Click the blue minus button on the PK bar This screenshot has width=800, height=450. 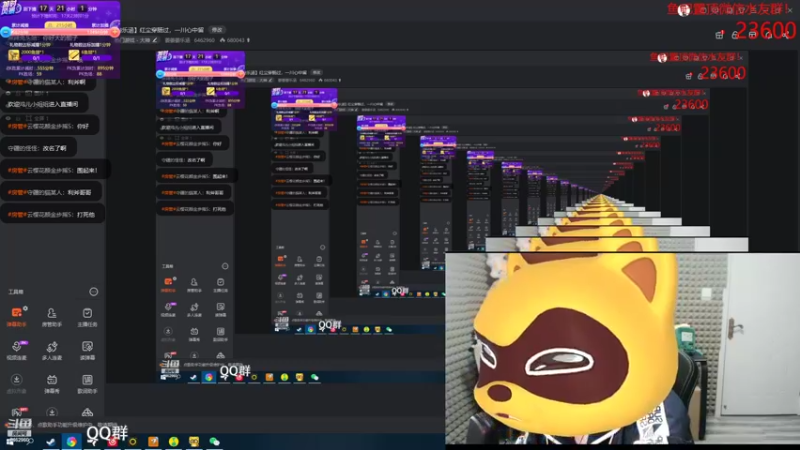(6, 32)
